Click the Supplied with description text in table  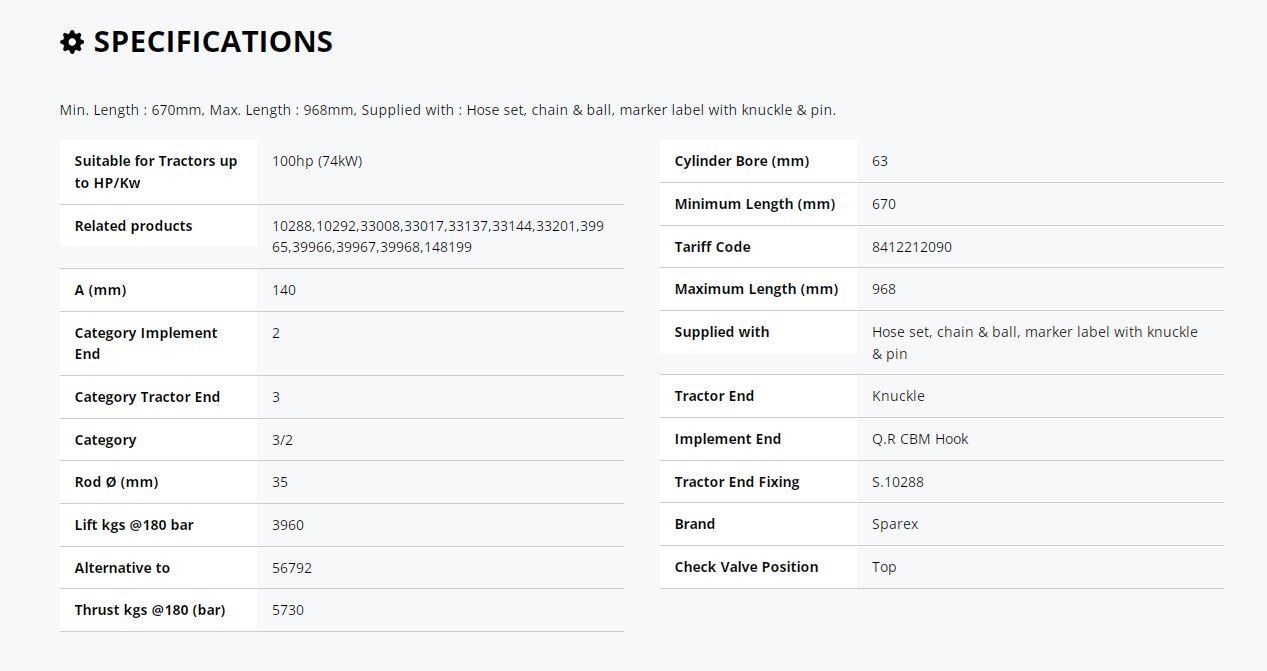1035,343
